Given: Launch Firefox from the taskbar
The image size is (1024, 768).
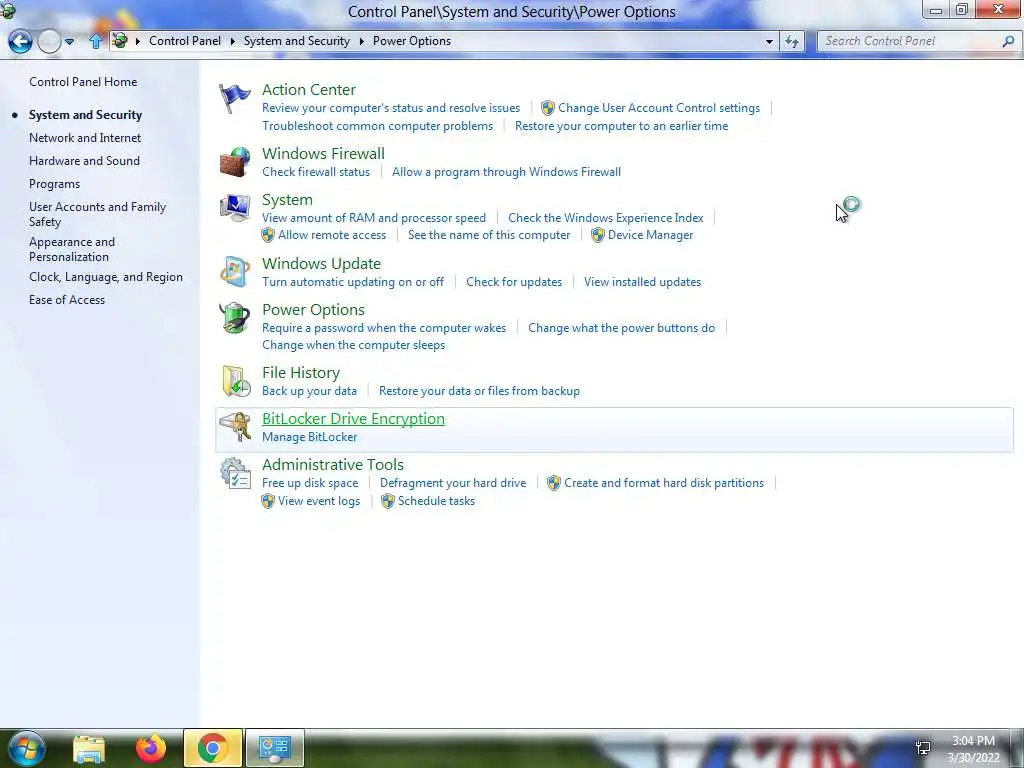Looking at the screenshot, I should (x=150, y=748).
